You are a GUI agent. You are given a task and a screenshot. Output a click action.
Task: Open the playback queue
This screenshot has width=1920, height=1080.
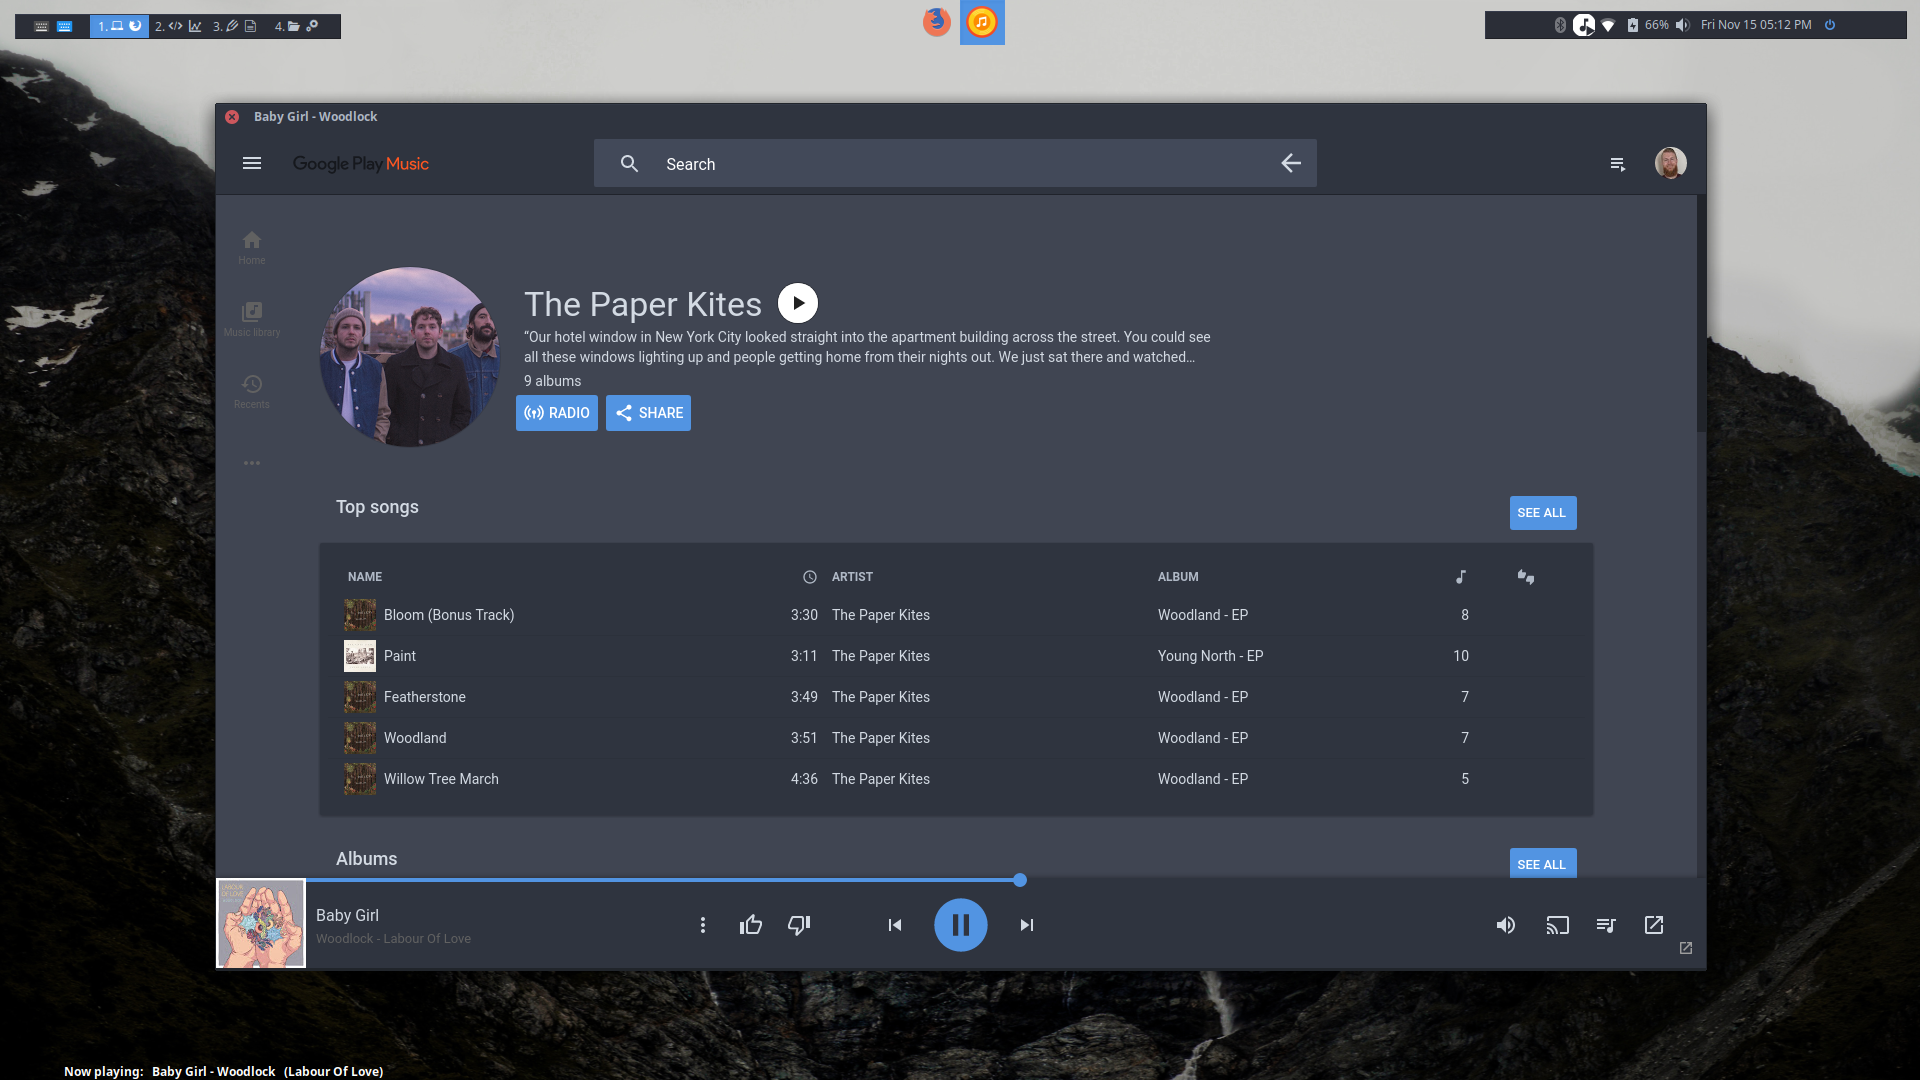click(x=1606, y=925)
